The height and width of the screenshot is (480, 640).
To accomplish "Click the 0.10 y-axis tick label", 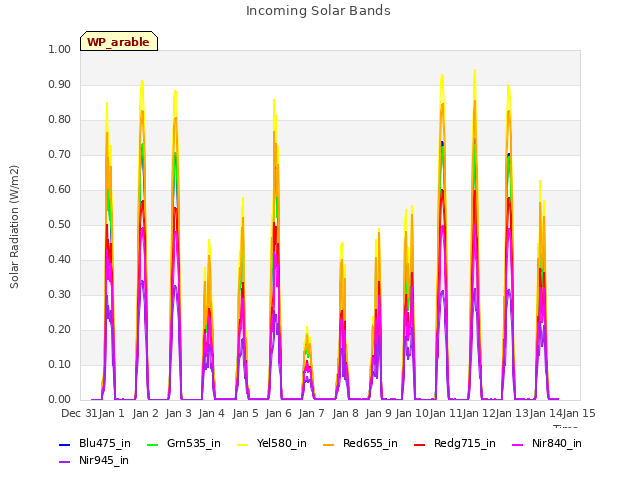I will (60, 364).
